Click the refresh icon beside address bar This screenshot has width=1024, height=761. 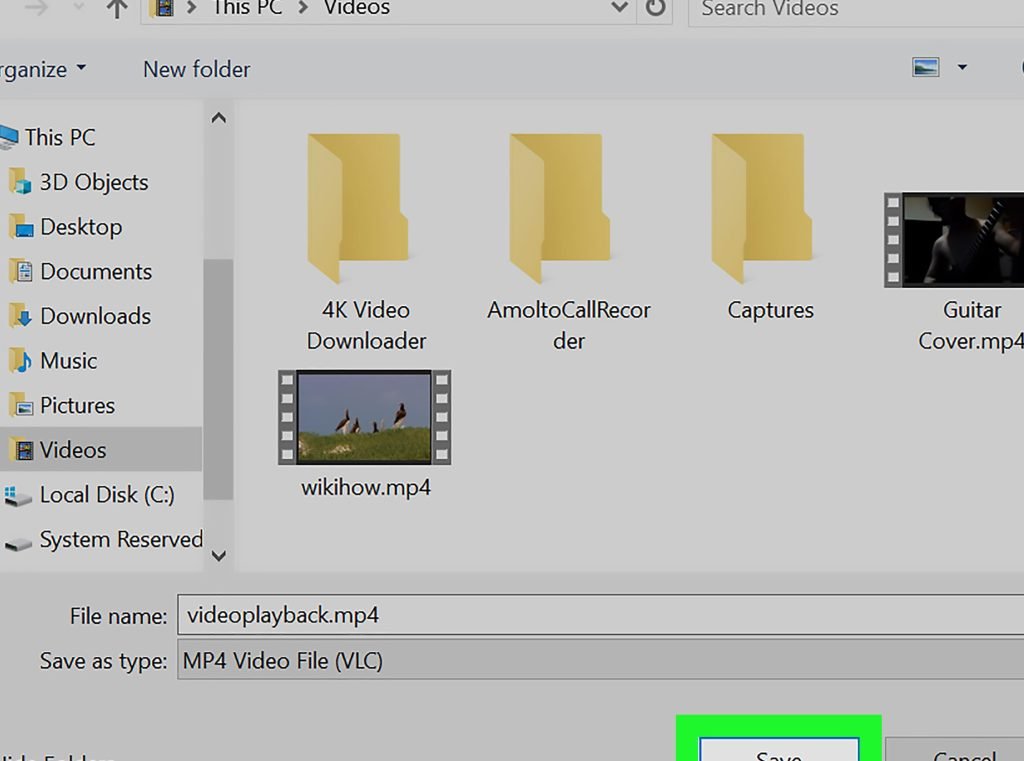[x=655, y=9]
